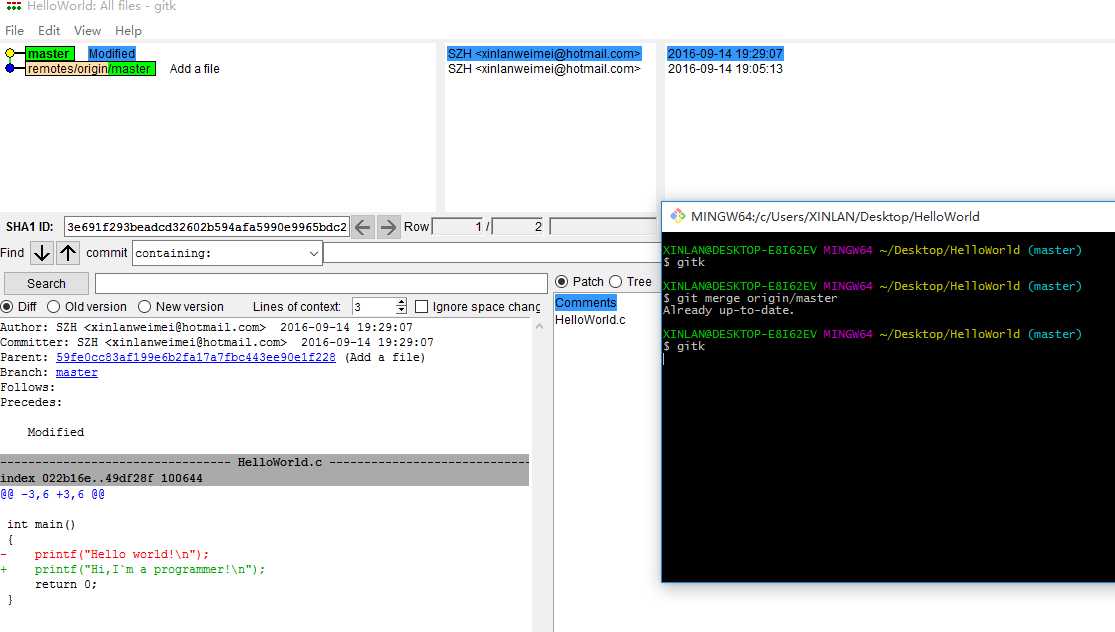Click the HelloWorld.c diff header bar

(265, 462)
